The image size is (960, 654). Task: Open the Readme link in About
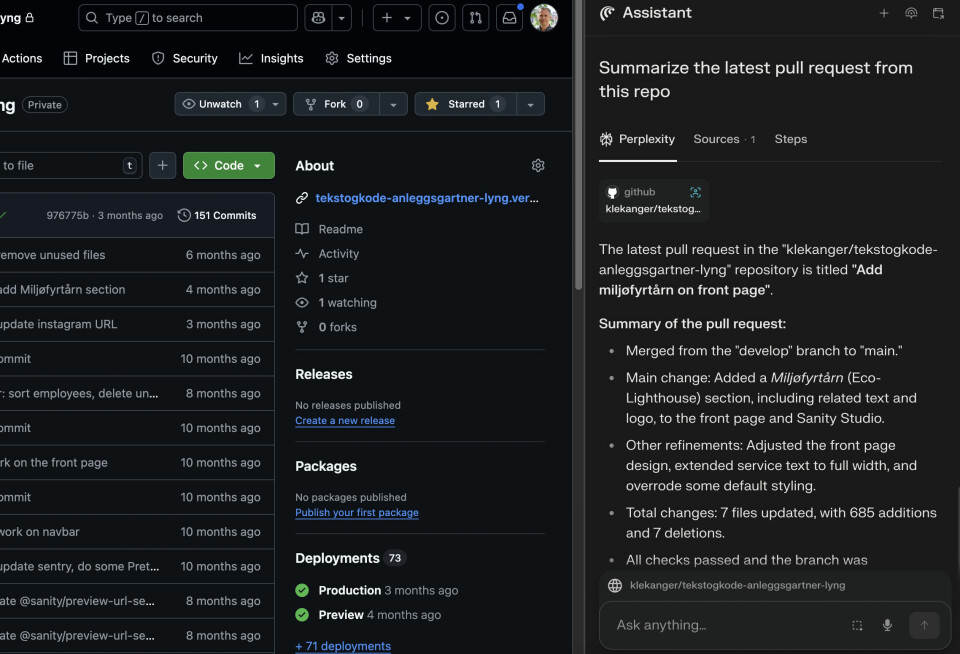point(340,229)
